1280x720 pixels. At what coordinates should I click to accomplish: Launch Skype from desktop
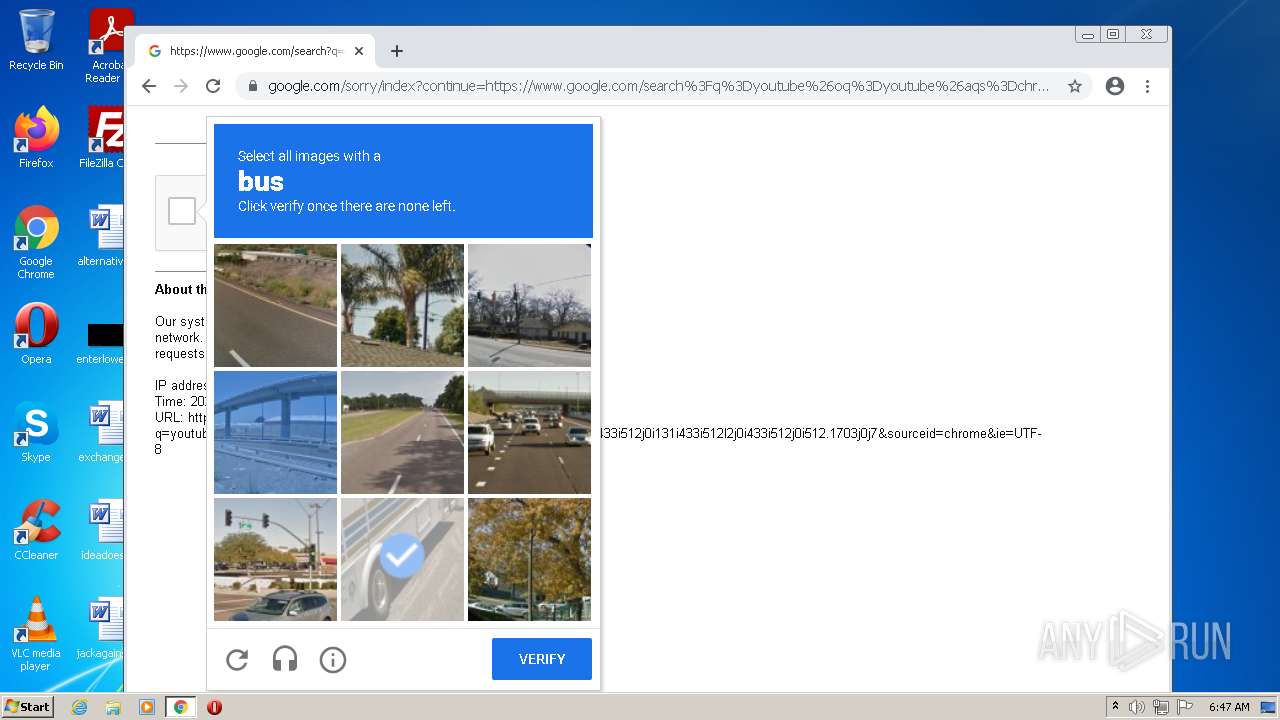[36, 431]
